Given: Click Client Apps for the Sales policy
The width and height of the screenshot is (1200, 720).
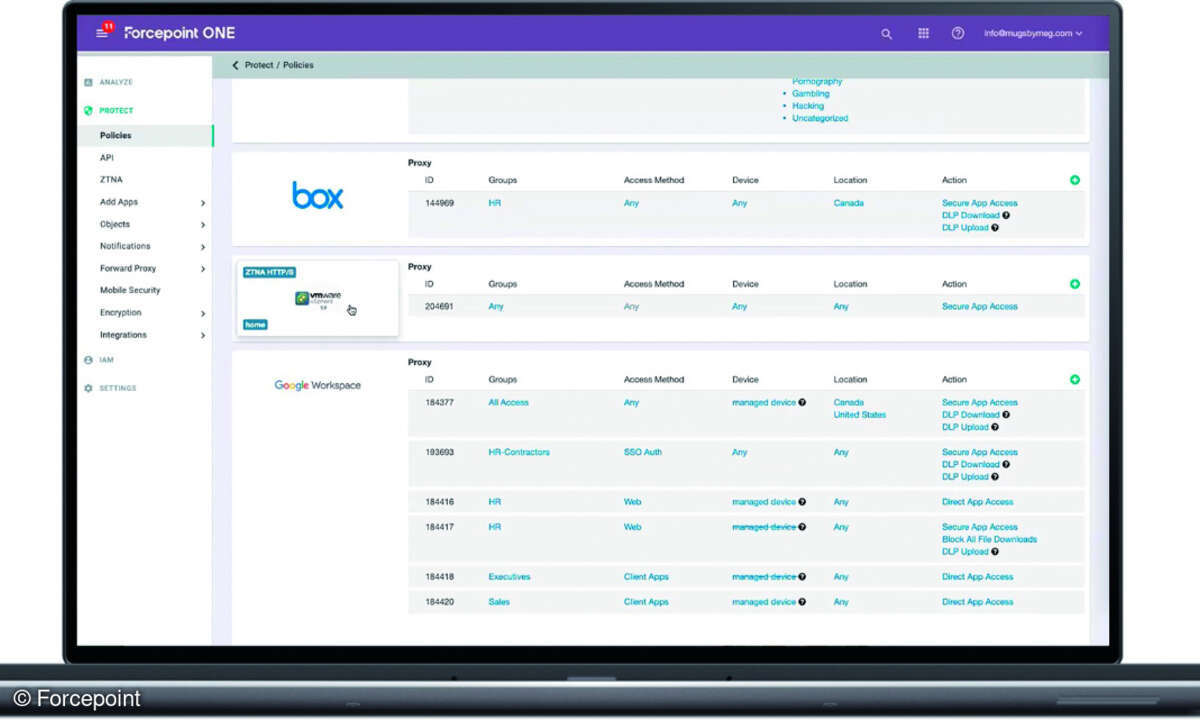Looking at the screenshot, I should [646, 602].
